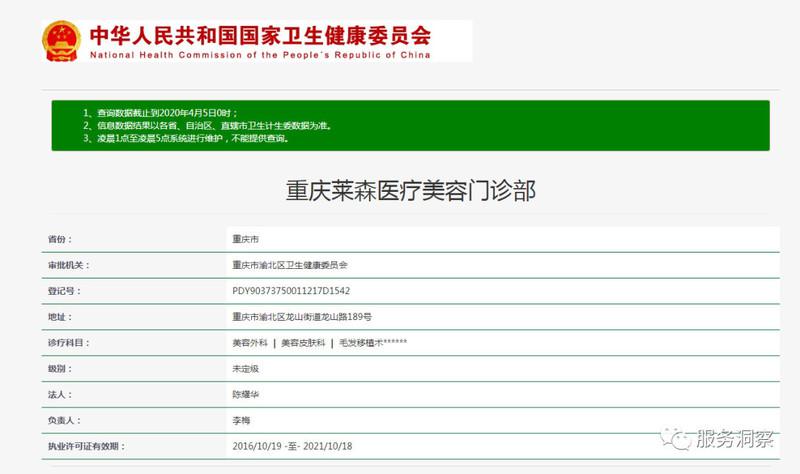
Task: Click the 美容外科 department entry
Action: [249, 343]
